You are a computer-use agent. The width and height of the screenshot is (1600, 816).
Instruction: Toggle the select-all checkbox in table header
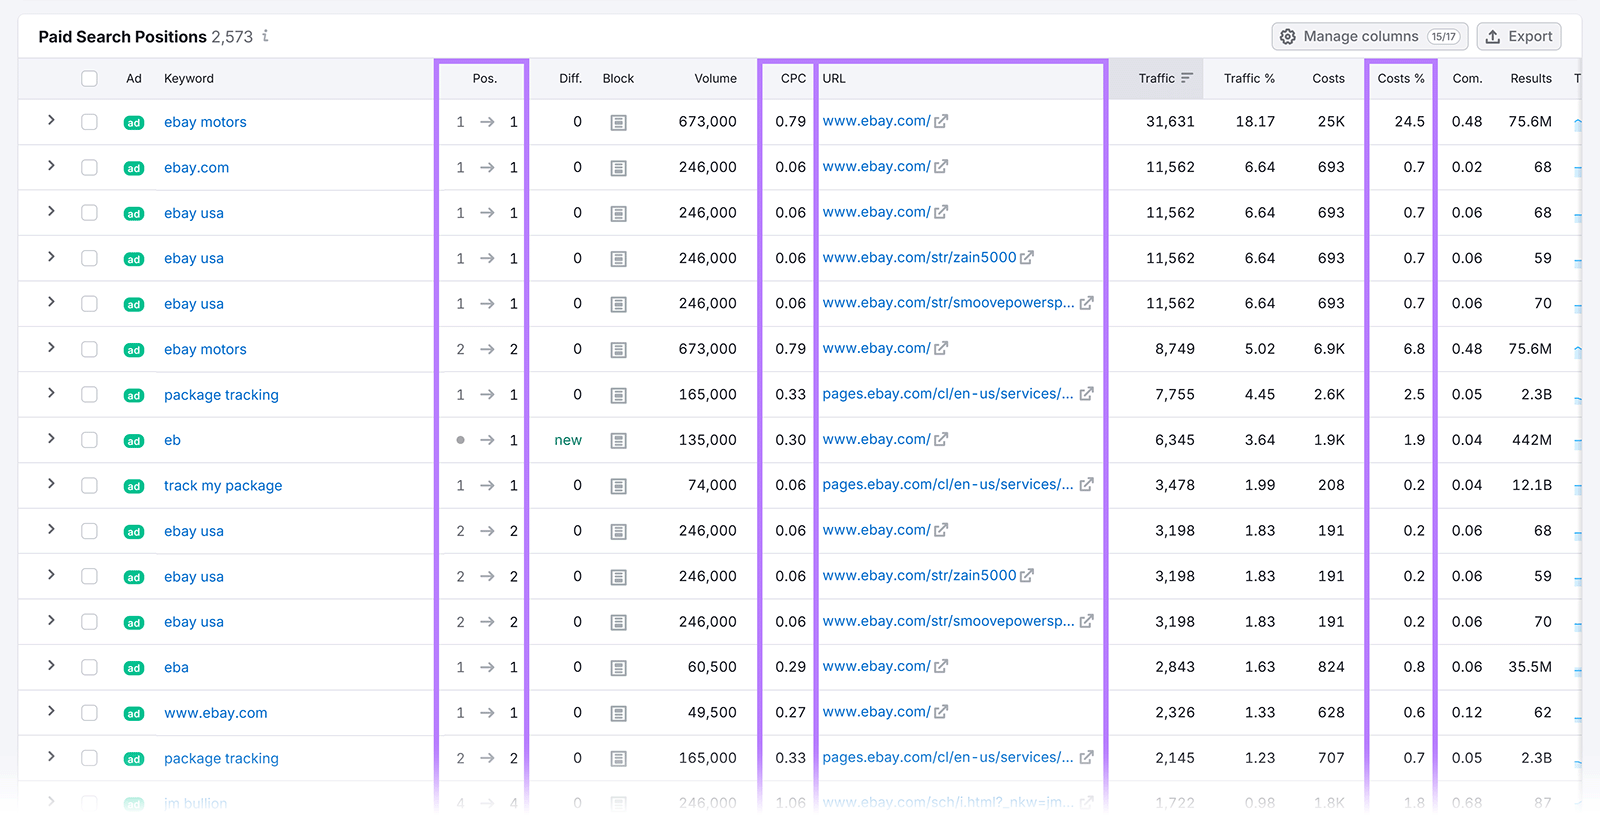(89, 78)
